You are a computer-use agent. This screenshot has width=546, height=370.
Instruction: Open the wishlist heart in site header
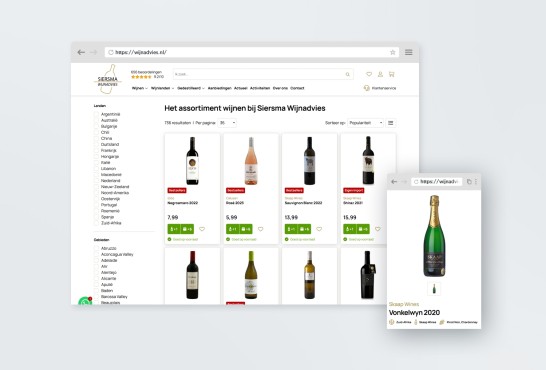click(369, 74)
